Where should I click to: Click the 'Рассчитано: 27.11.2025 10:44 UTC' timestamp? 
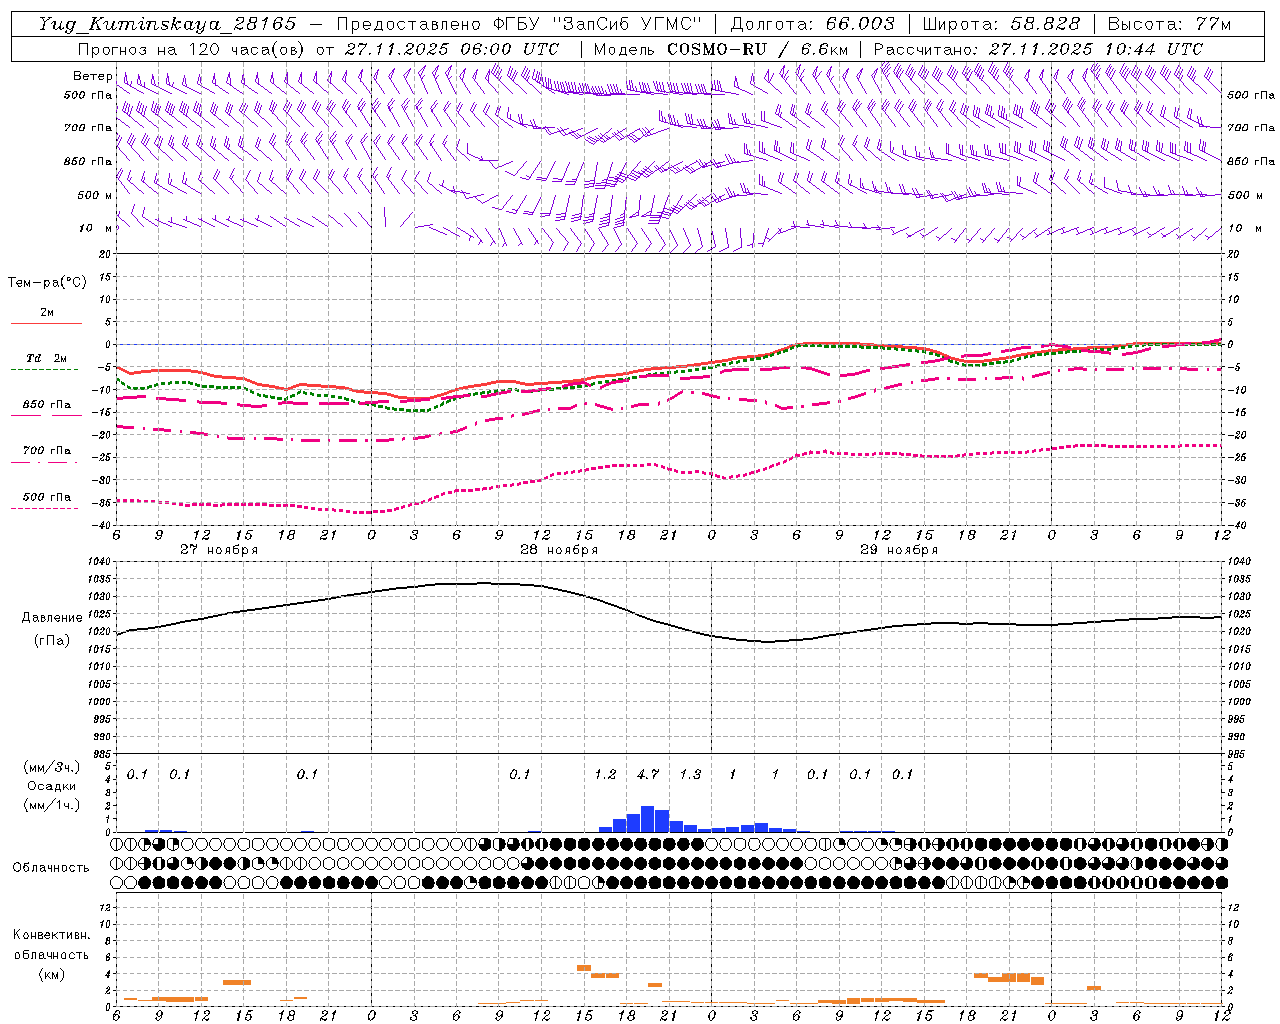[1037, 49]
